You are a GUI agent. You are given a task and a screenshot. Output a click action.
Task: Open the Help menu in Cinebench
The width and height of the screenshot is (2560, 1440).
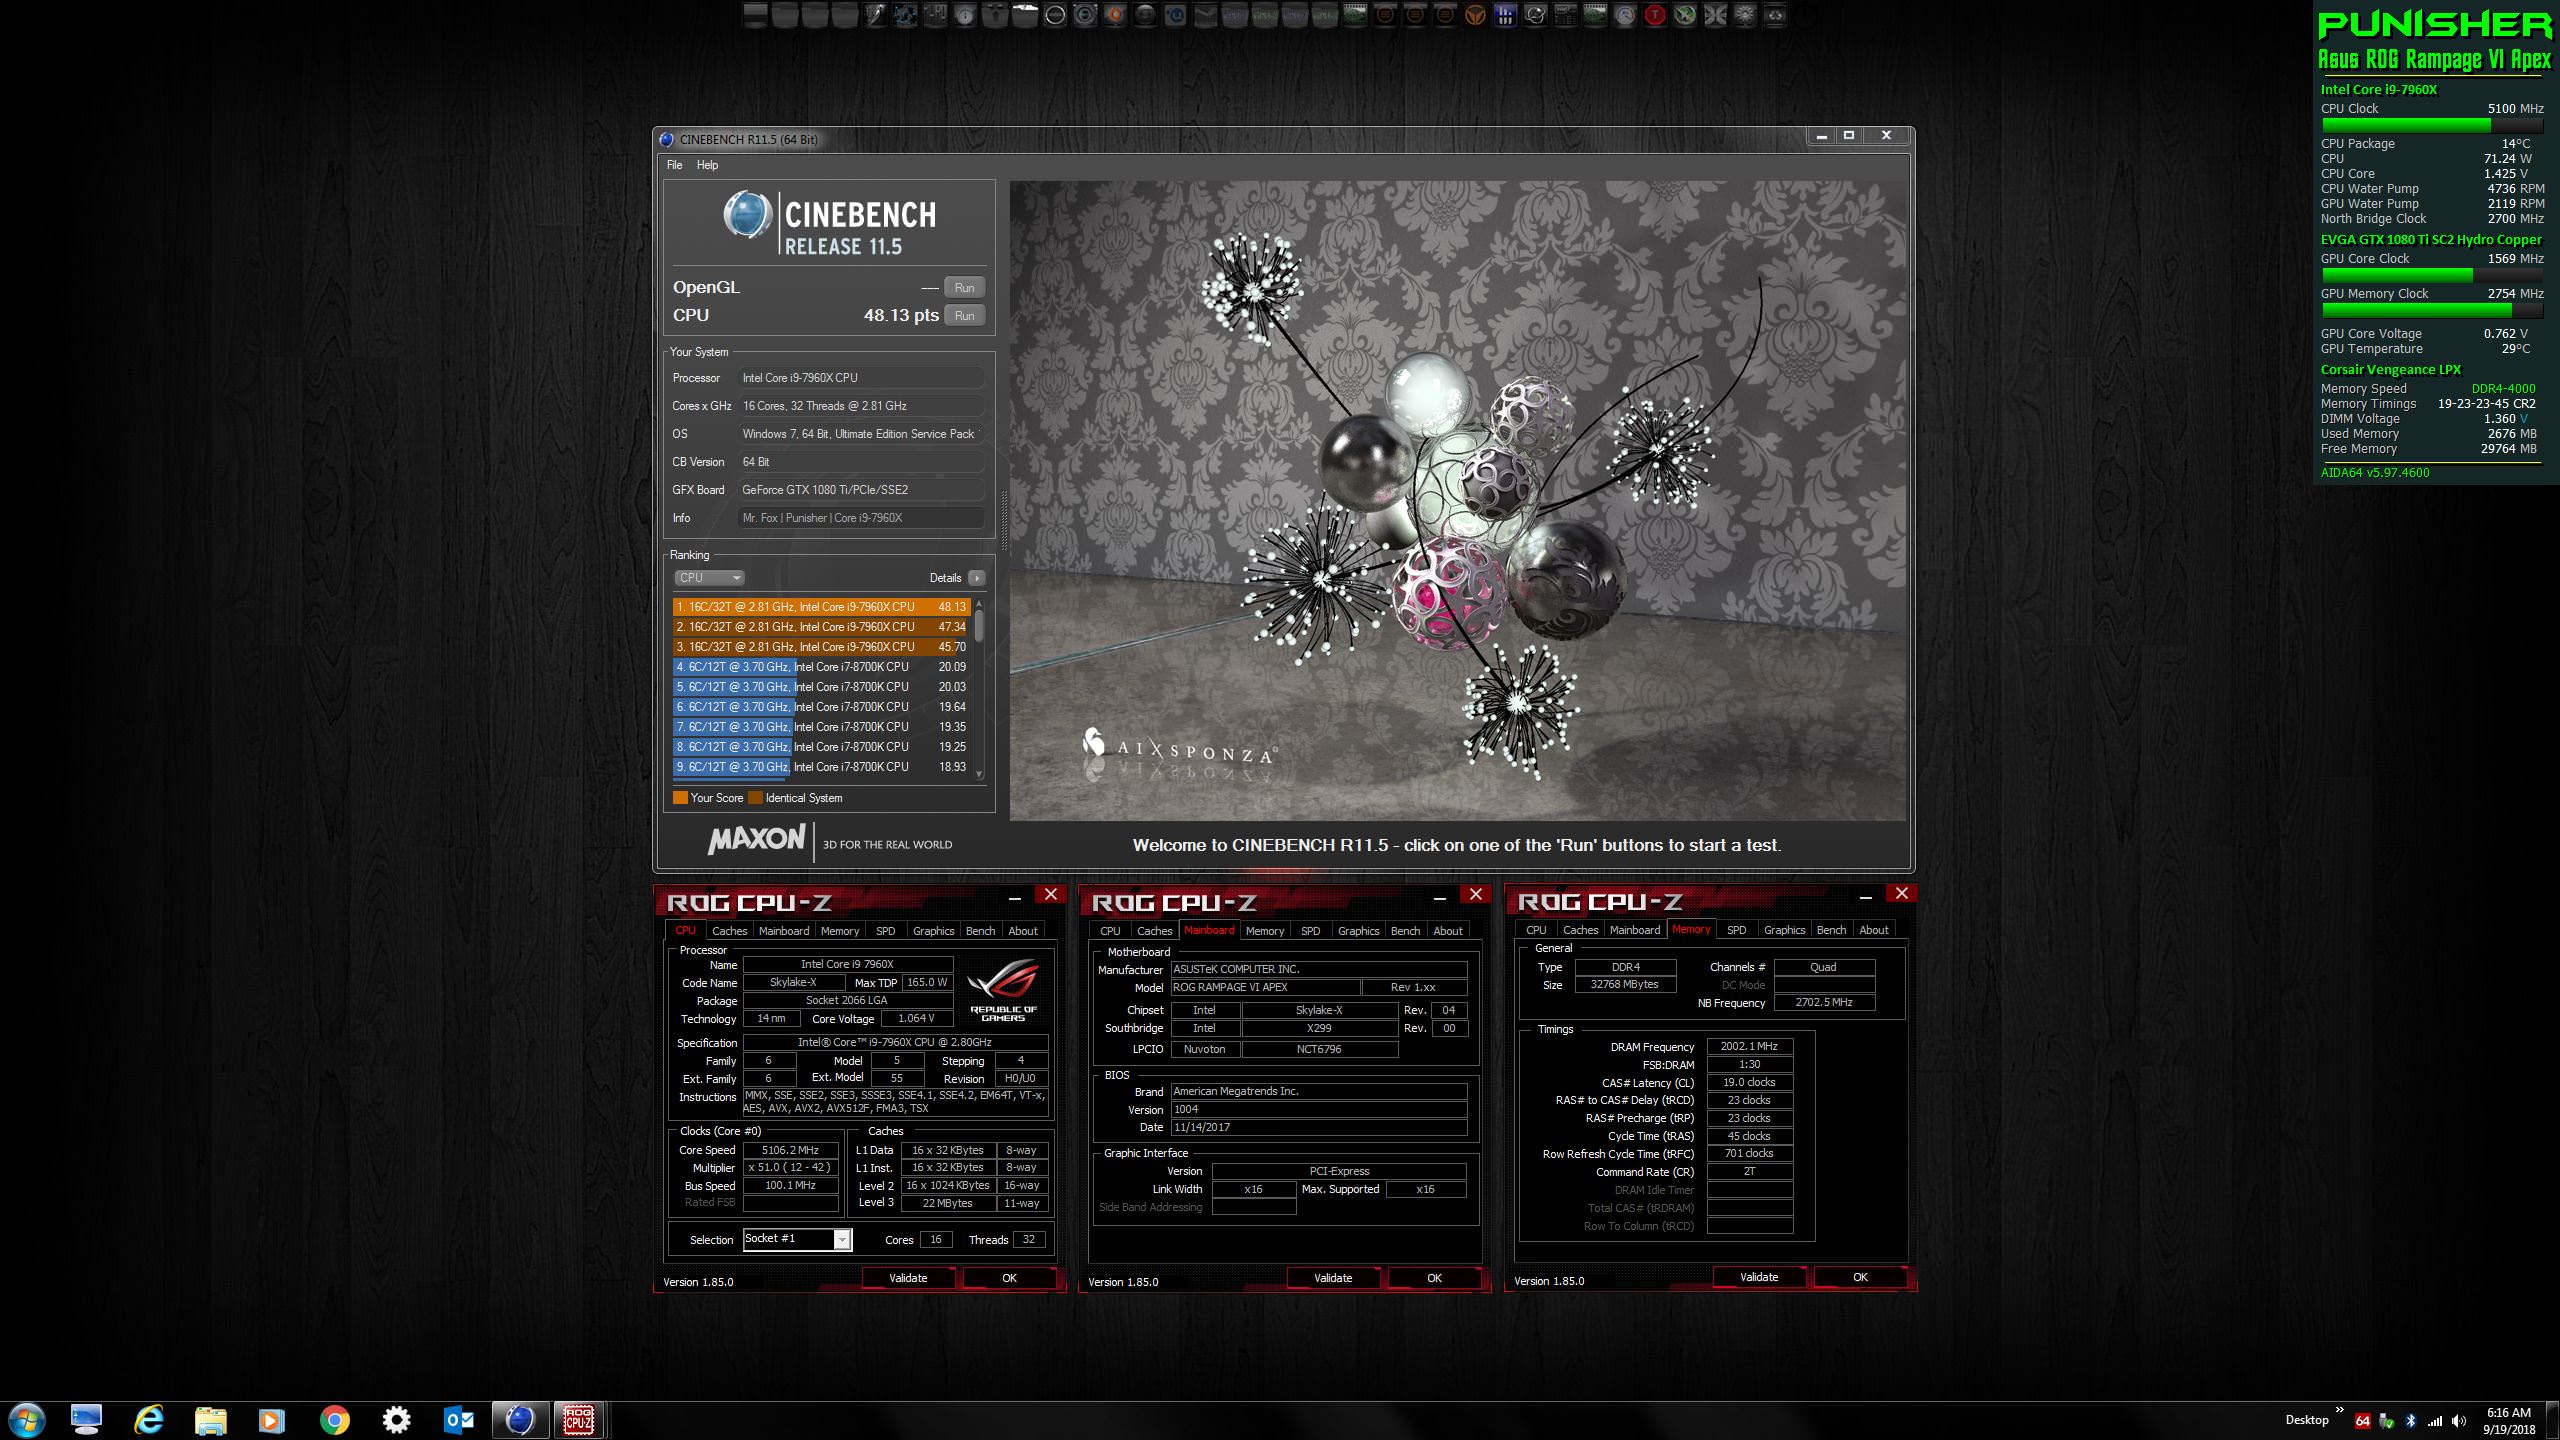pyautogui.click(x=707, y=165)
